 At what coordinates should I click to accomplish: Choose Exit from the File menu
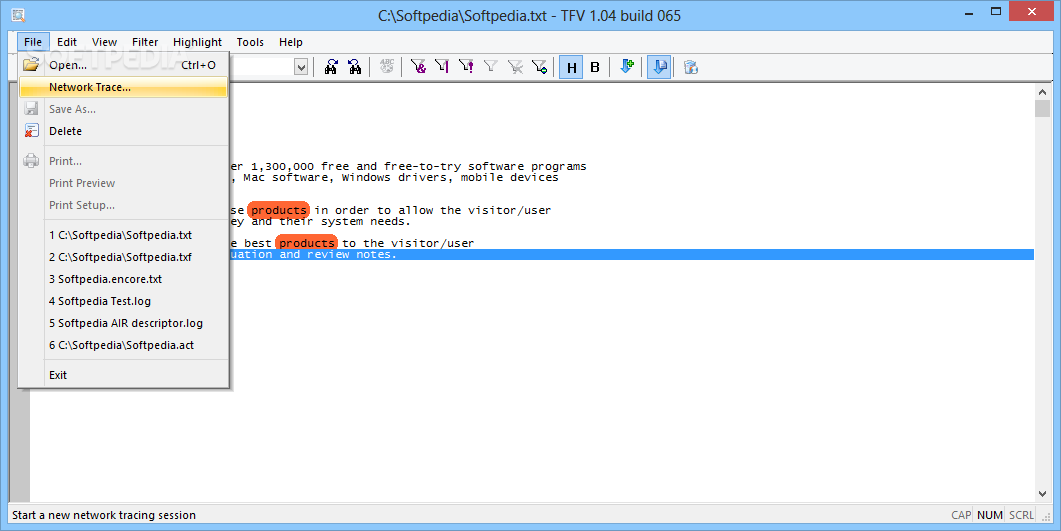click(x=123, y=375)
